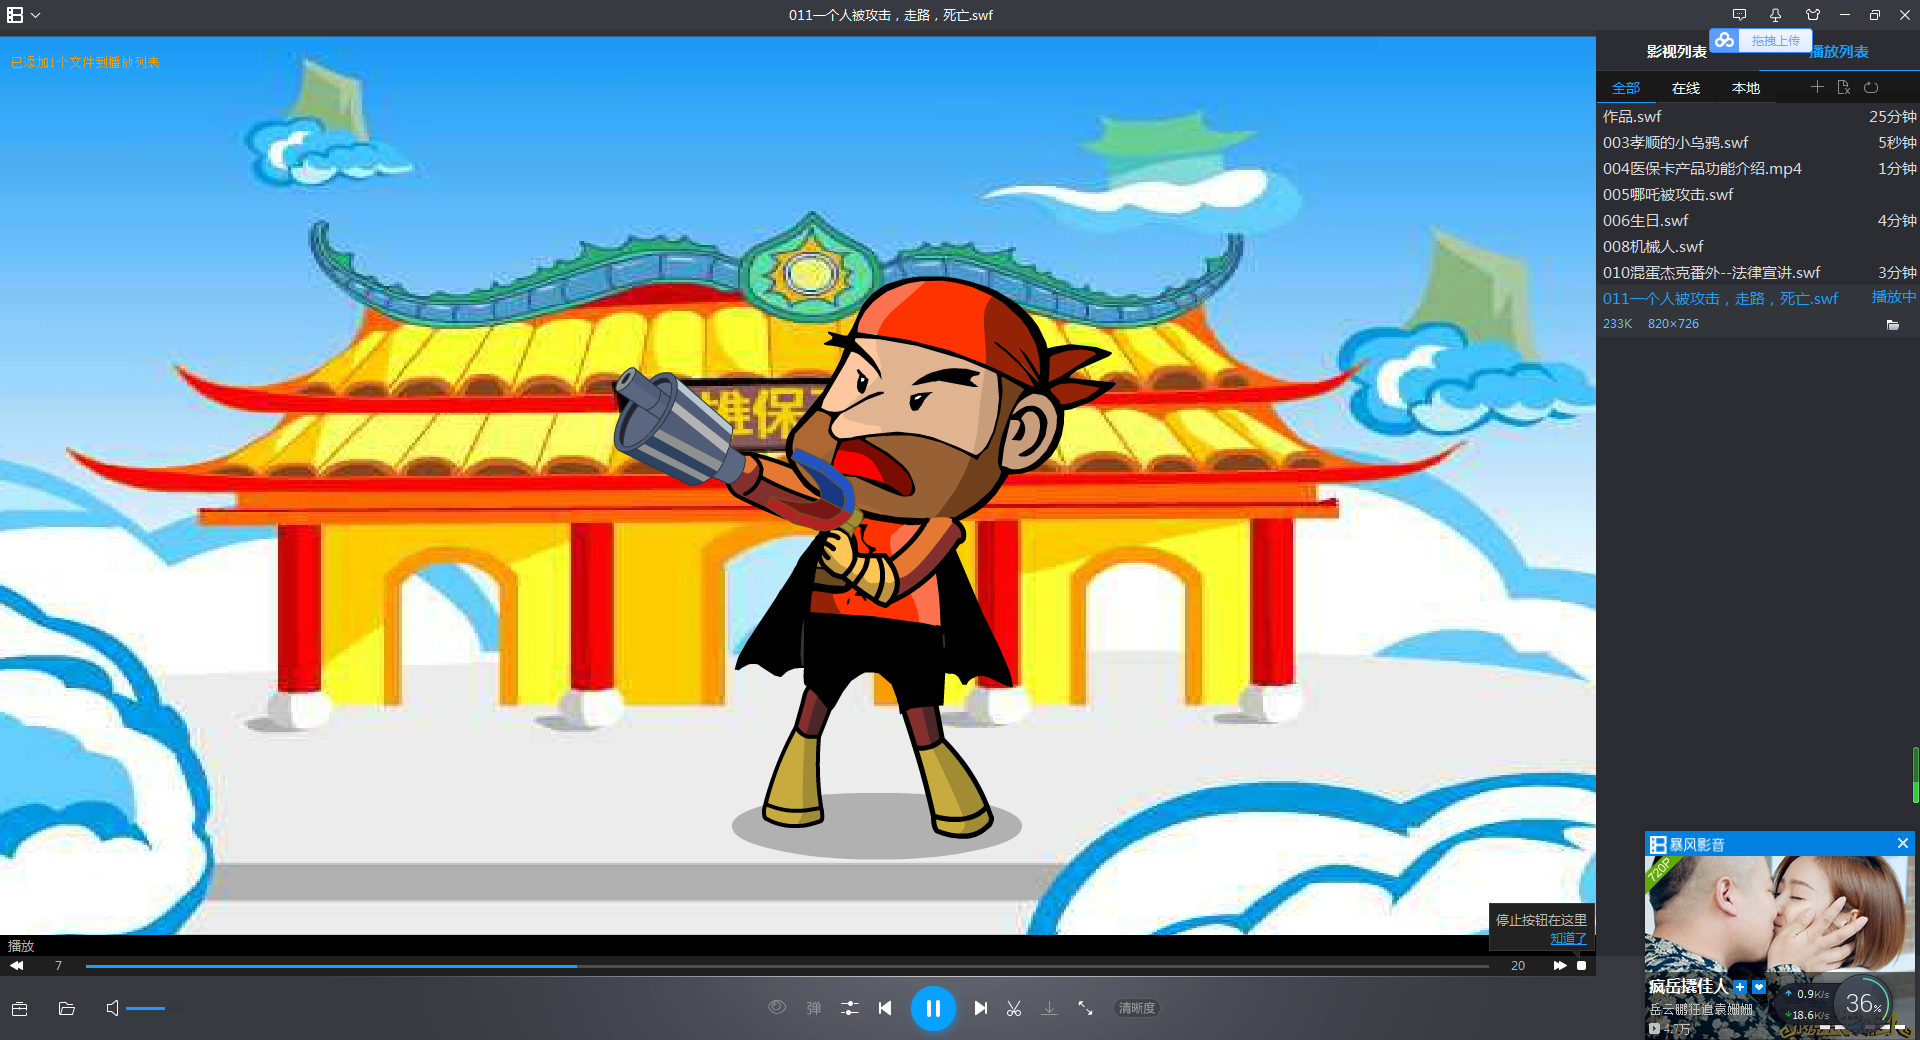The height and width of the screenshot is (1040, 1920).
Task: Stop playback with the square button
Action: pyautogui.click(x=1581, y=965)
